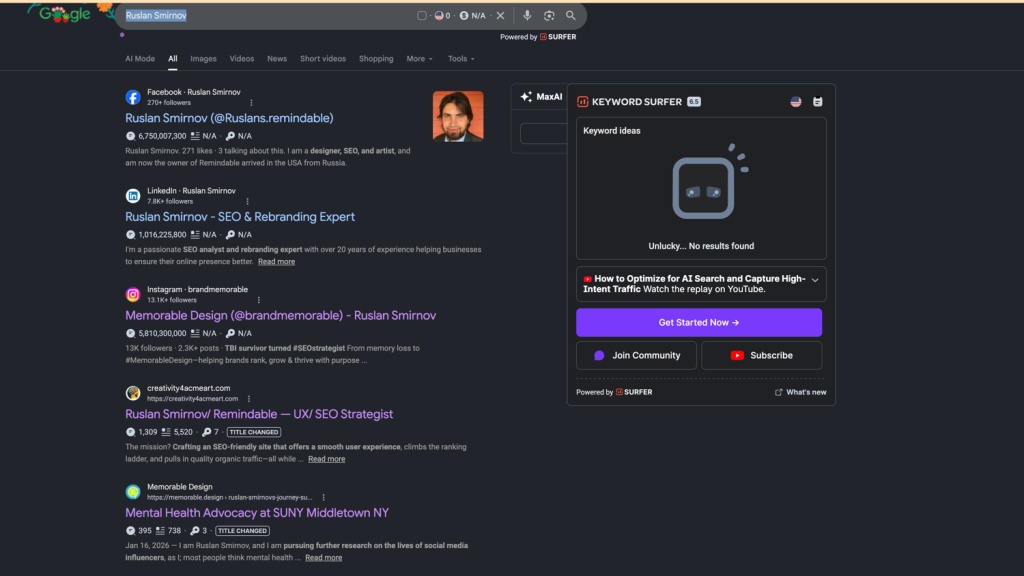Click the YouTube Subscribe button

pyautogui.click(x=761, y=355)
